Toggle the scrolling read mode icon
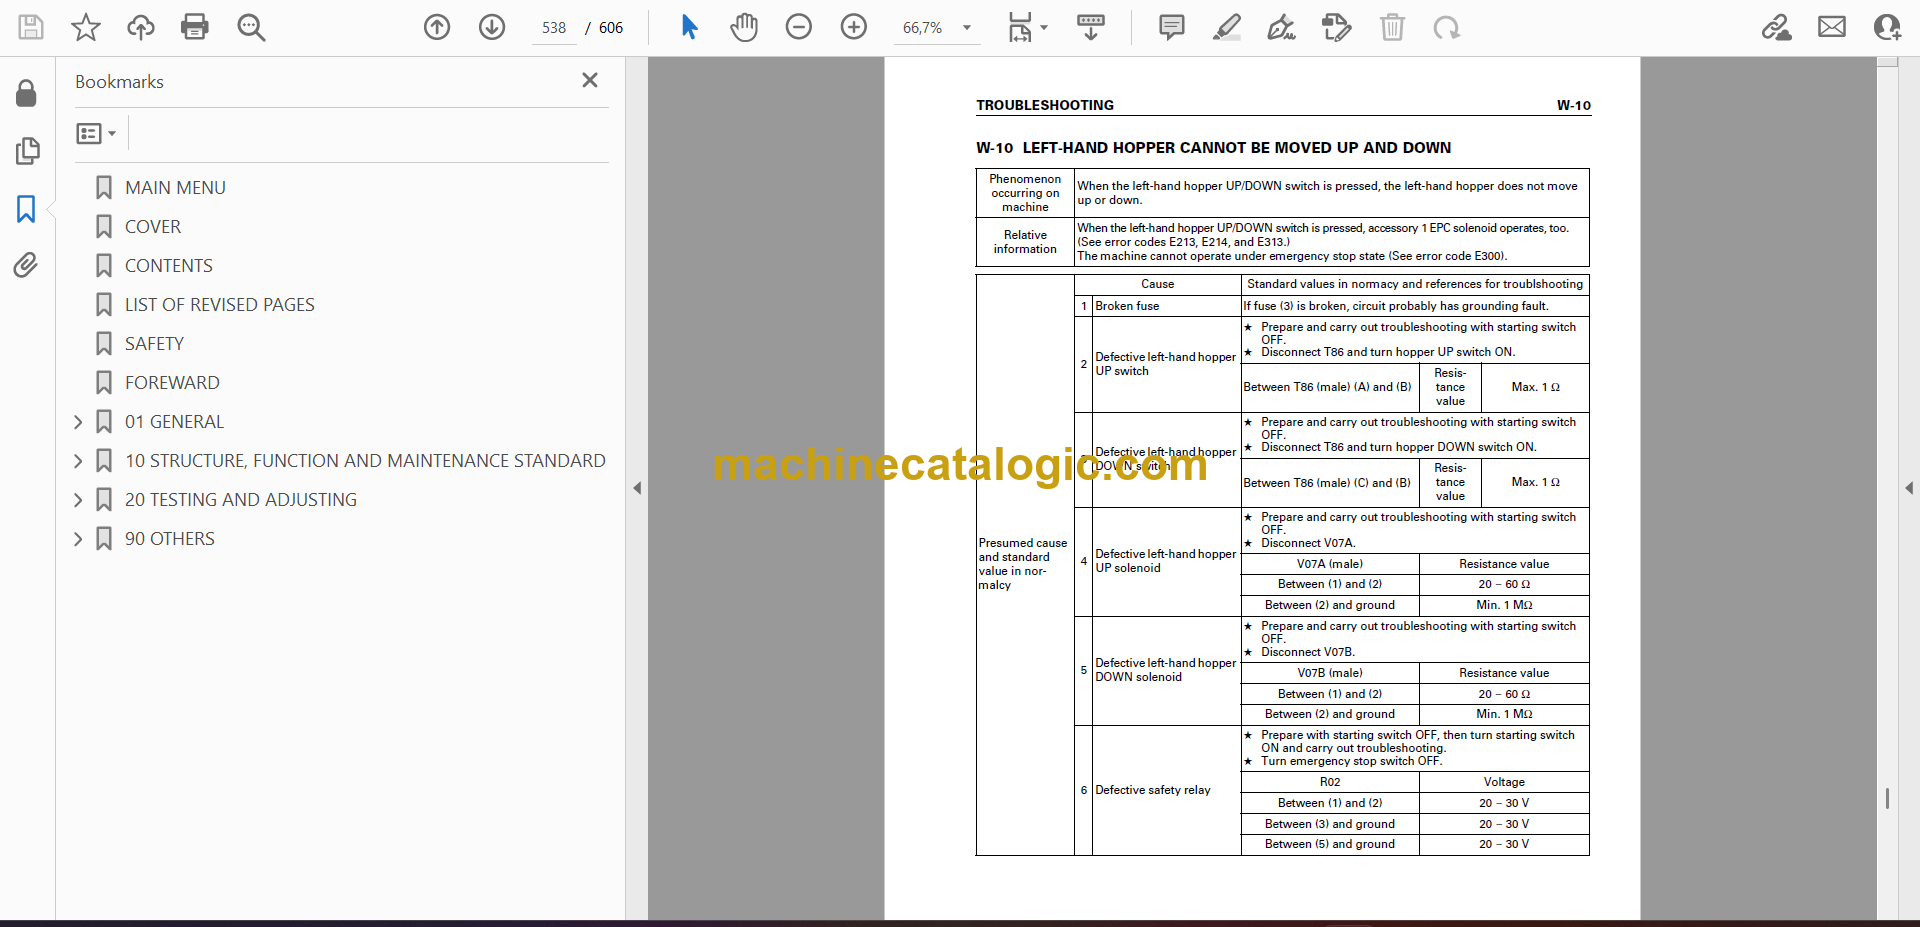Screen dimensions: 1920x927 click(x=1091, y=27)
